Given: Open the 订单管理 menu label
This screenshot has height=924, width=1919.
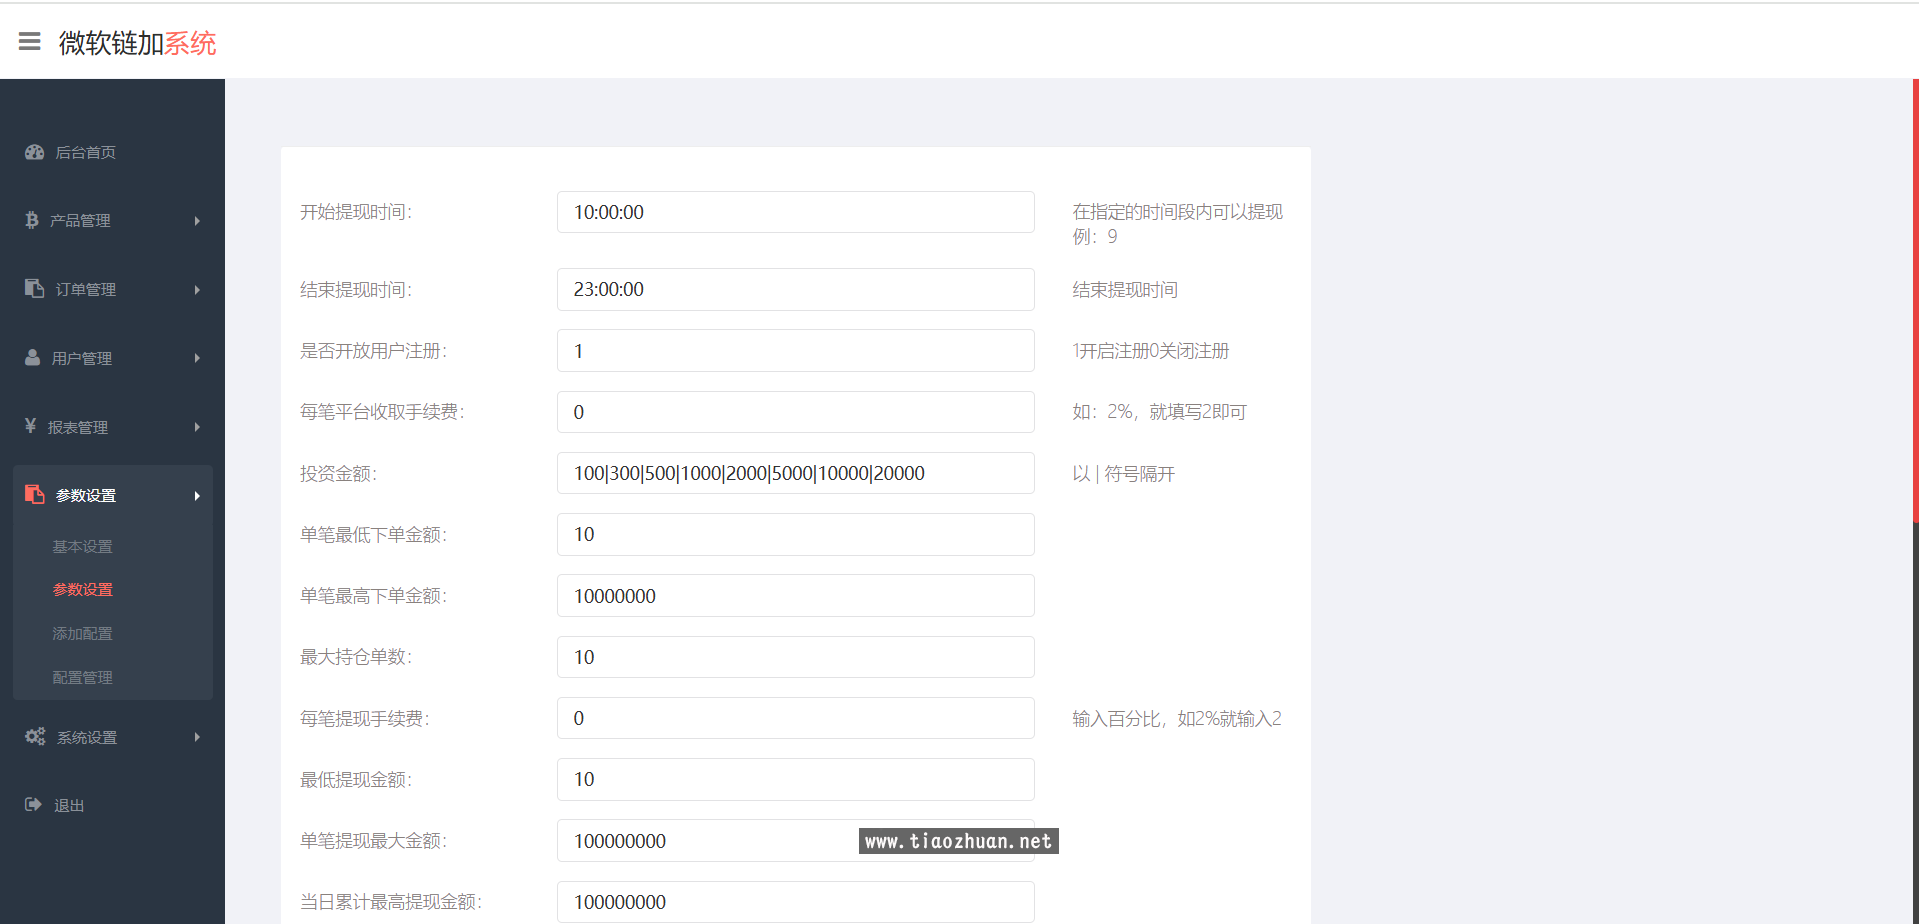Looking at the screenshot, I should 85,290.
